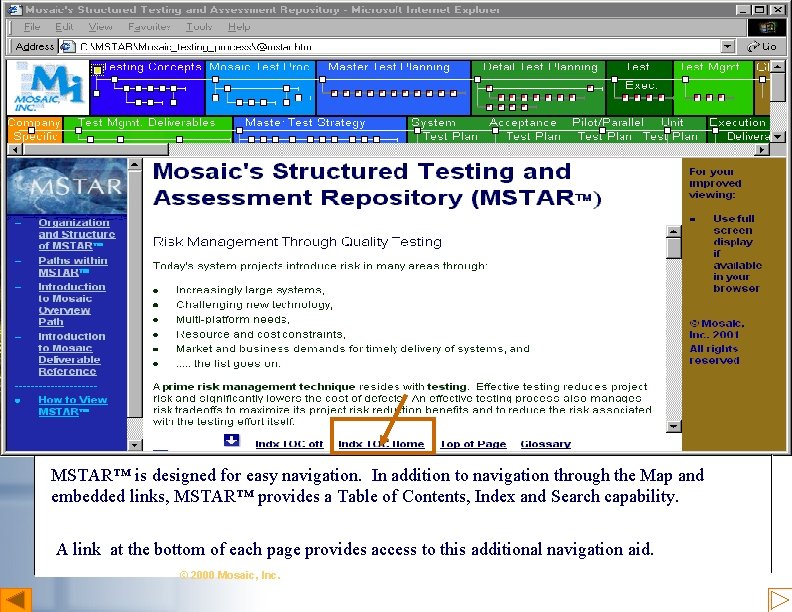Click the text Use full screen display
The width and height of the screenshot is (792, 612).
(736, 253)
